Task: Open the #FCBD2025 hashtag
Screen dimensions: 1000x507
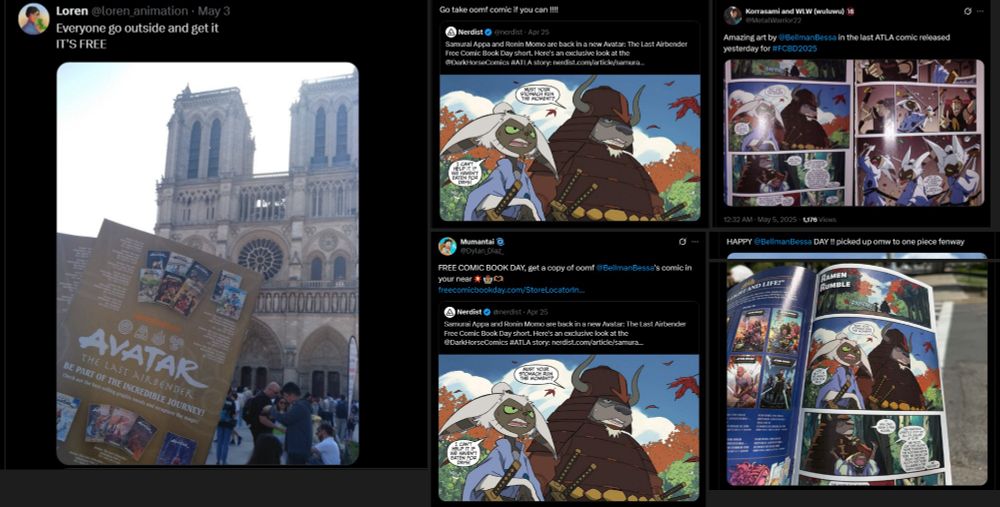Action: tap(795, 48)
